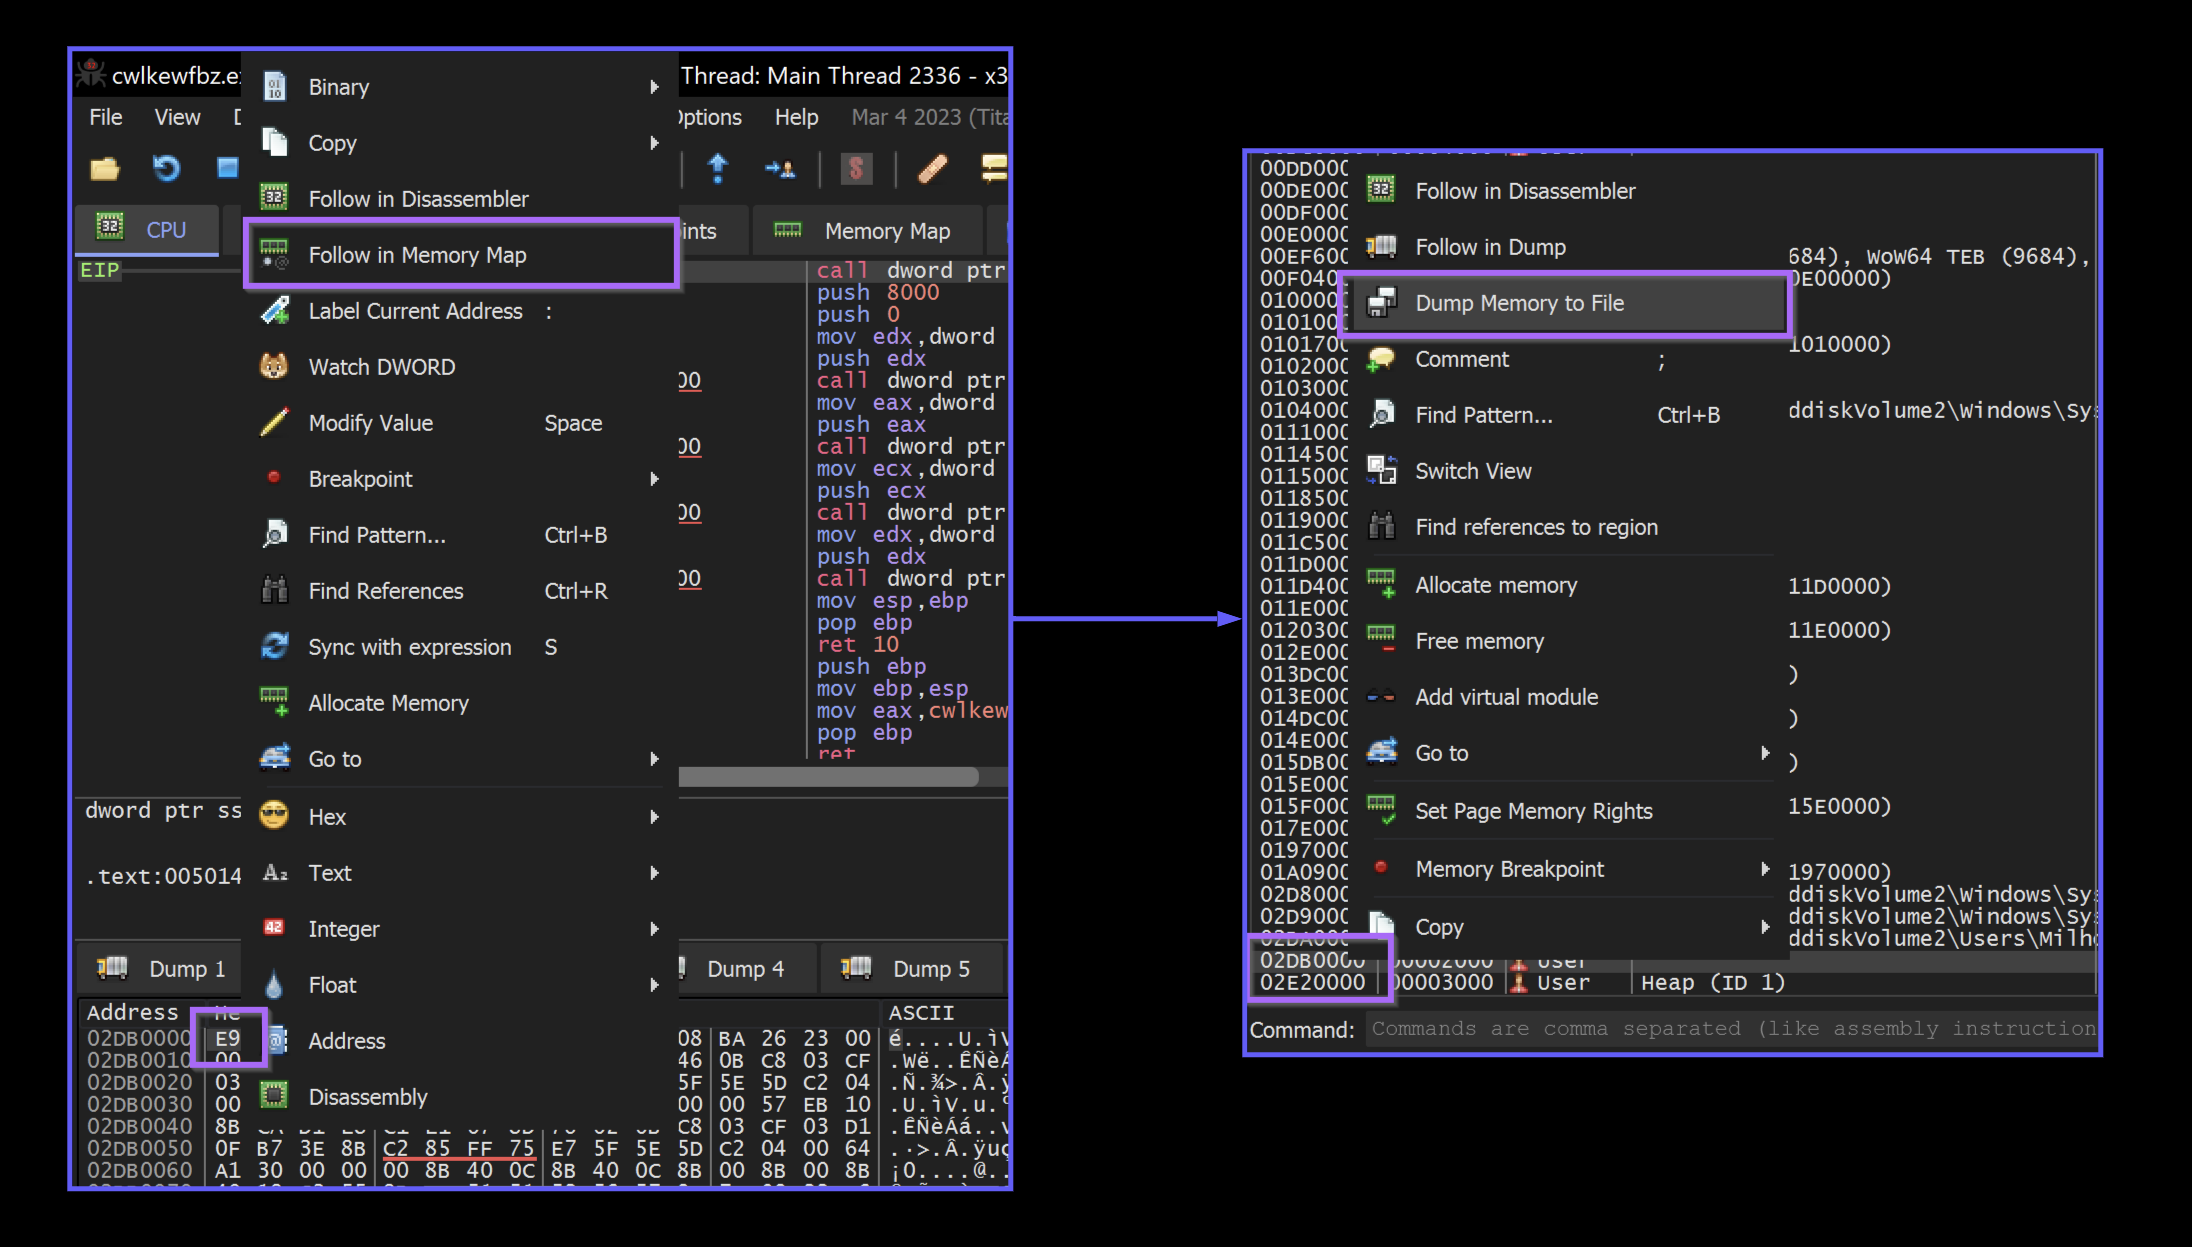Select Follow in Memory Map
Screen dimensions: 2192x1247
coord(417,255)
